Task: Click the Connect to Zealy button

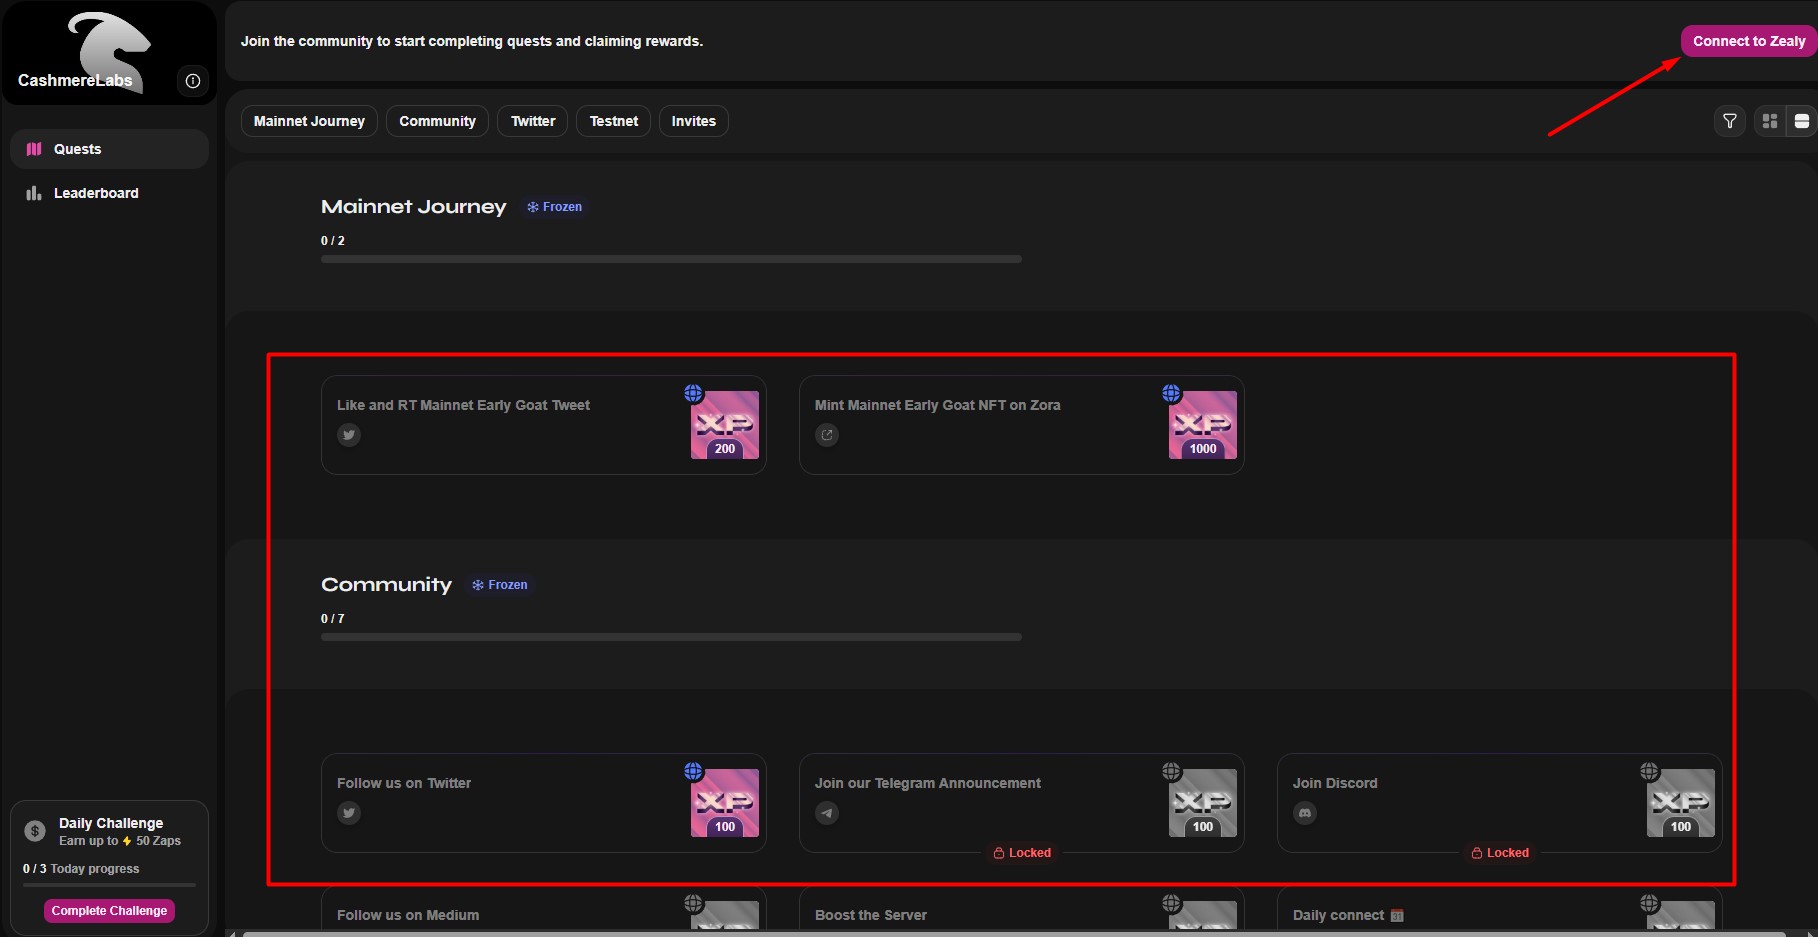Action: point(1748,41)
